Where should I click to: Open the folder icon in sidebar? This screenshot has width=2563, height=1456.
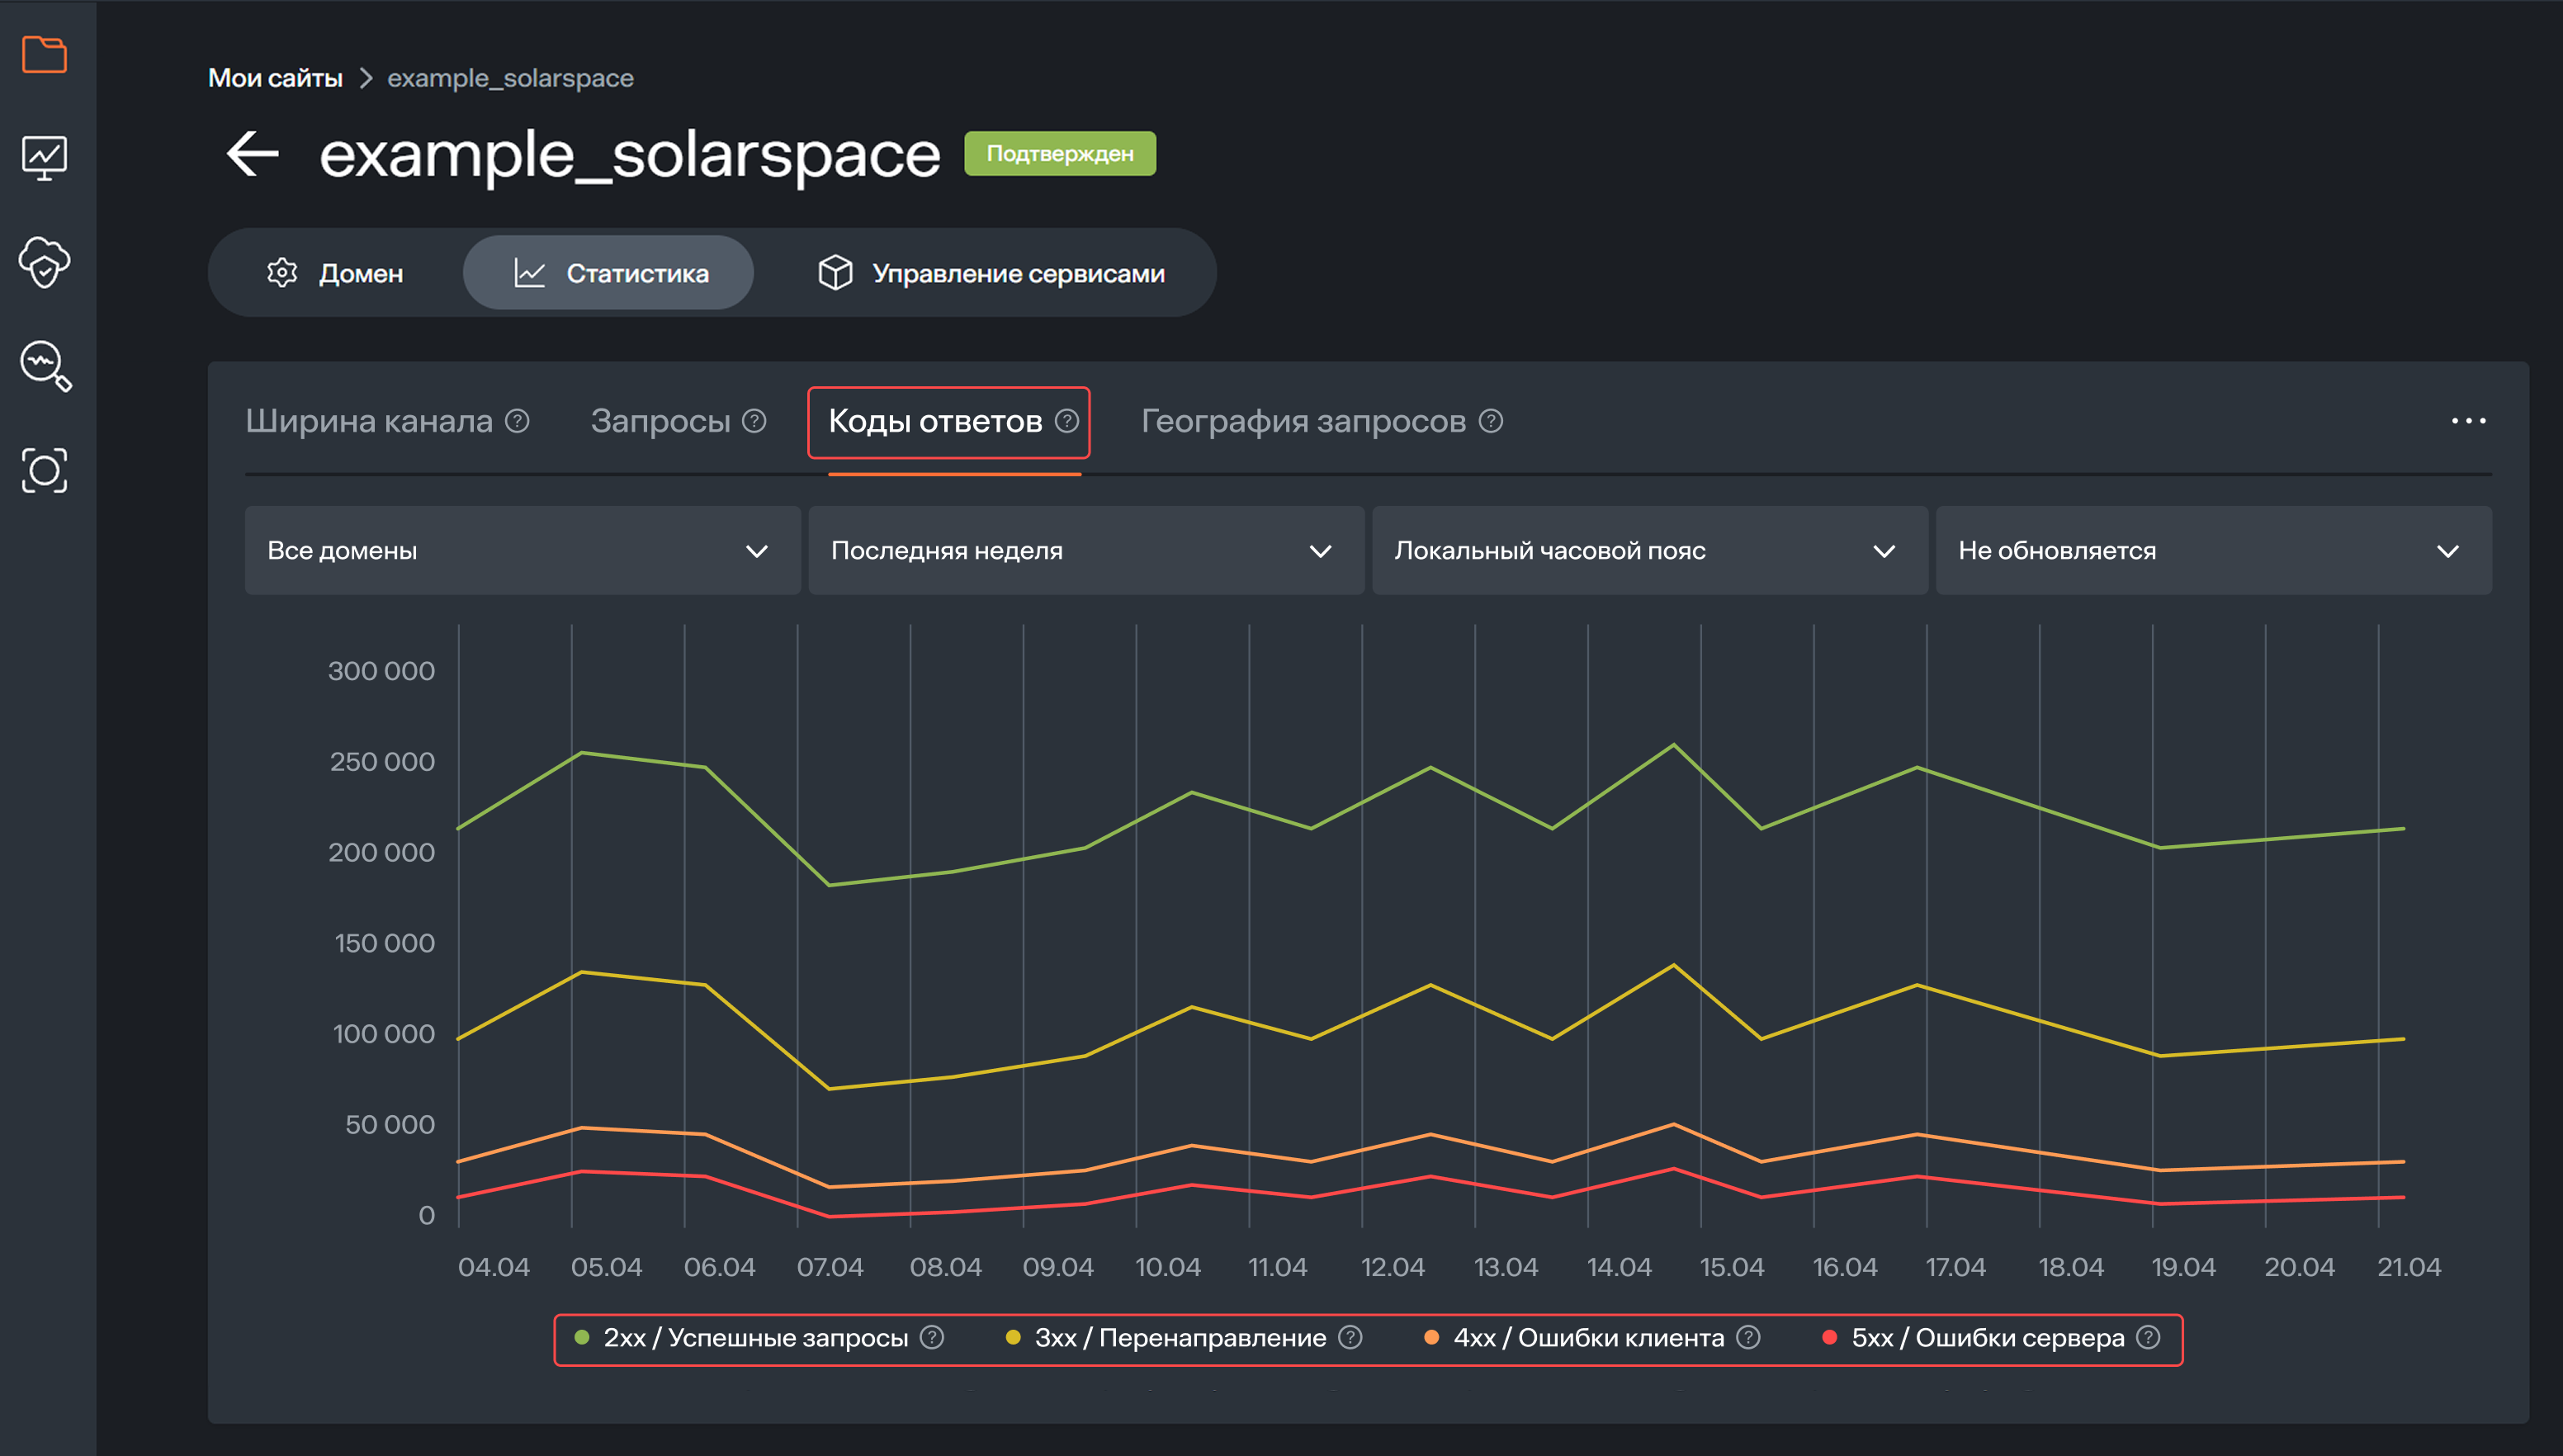(44, 54)
